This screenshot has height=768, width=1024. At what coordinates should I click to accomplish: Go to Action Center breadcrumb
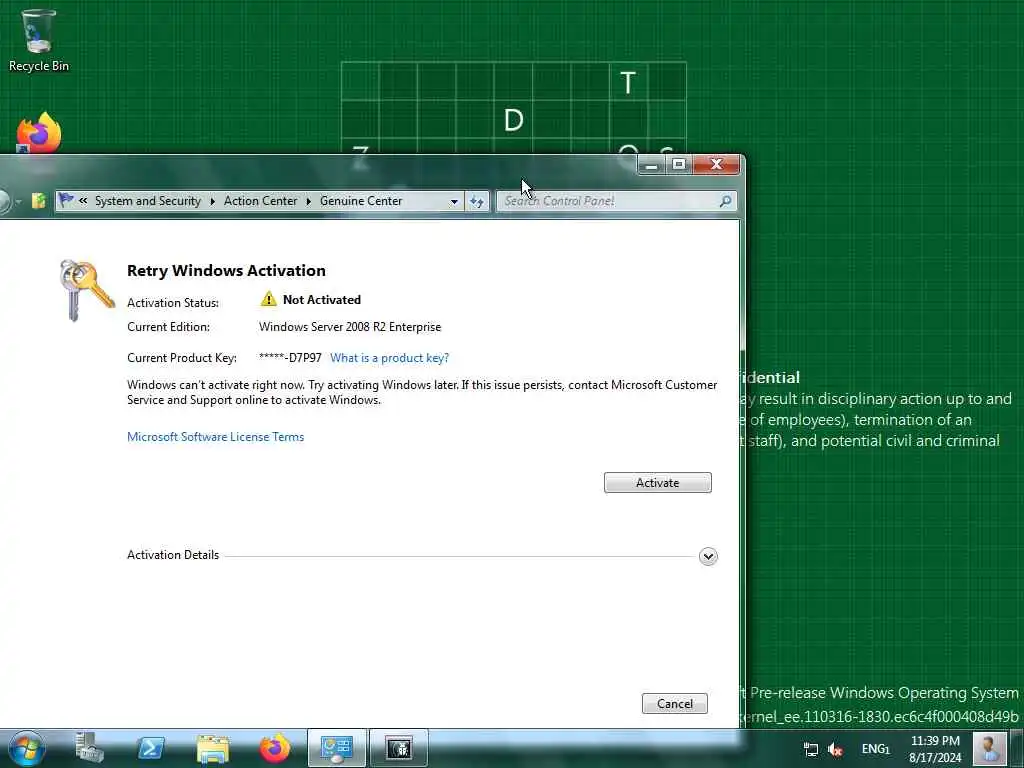click(x=261, y=201)
